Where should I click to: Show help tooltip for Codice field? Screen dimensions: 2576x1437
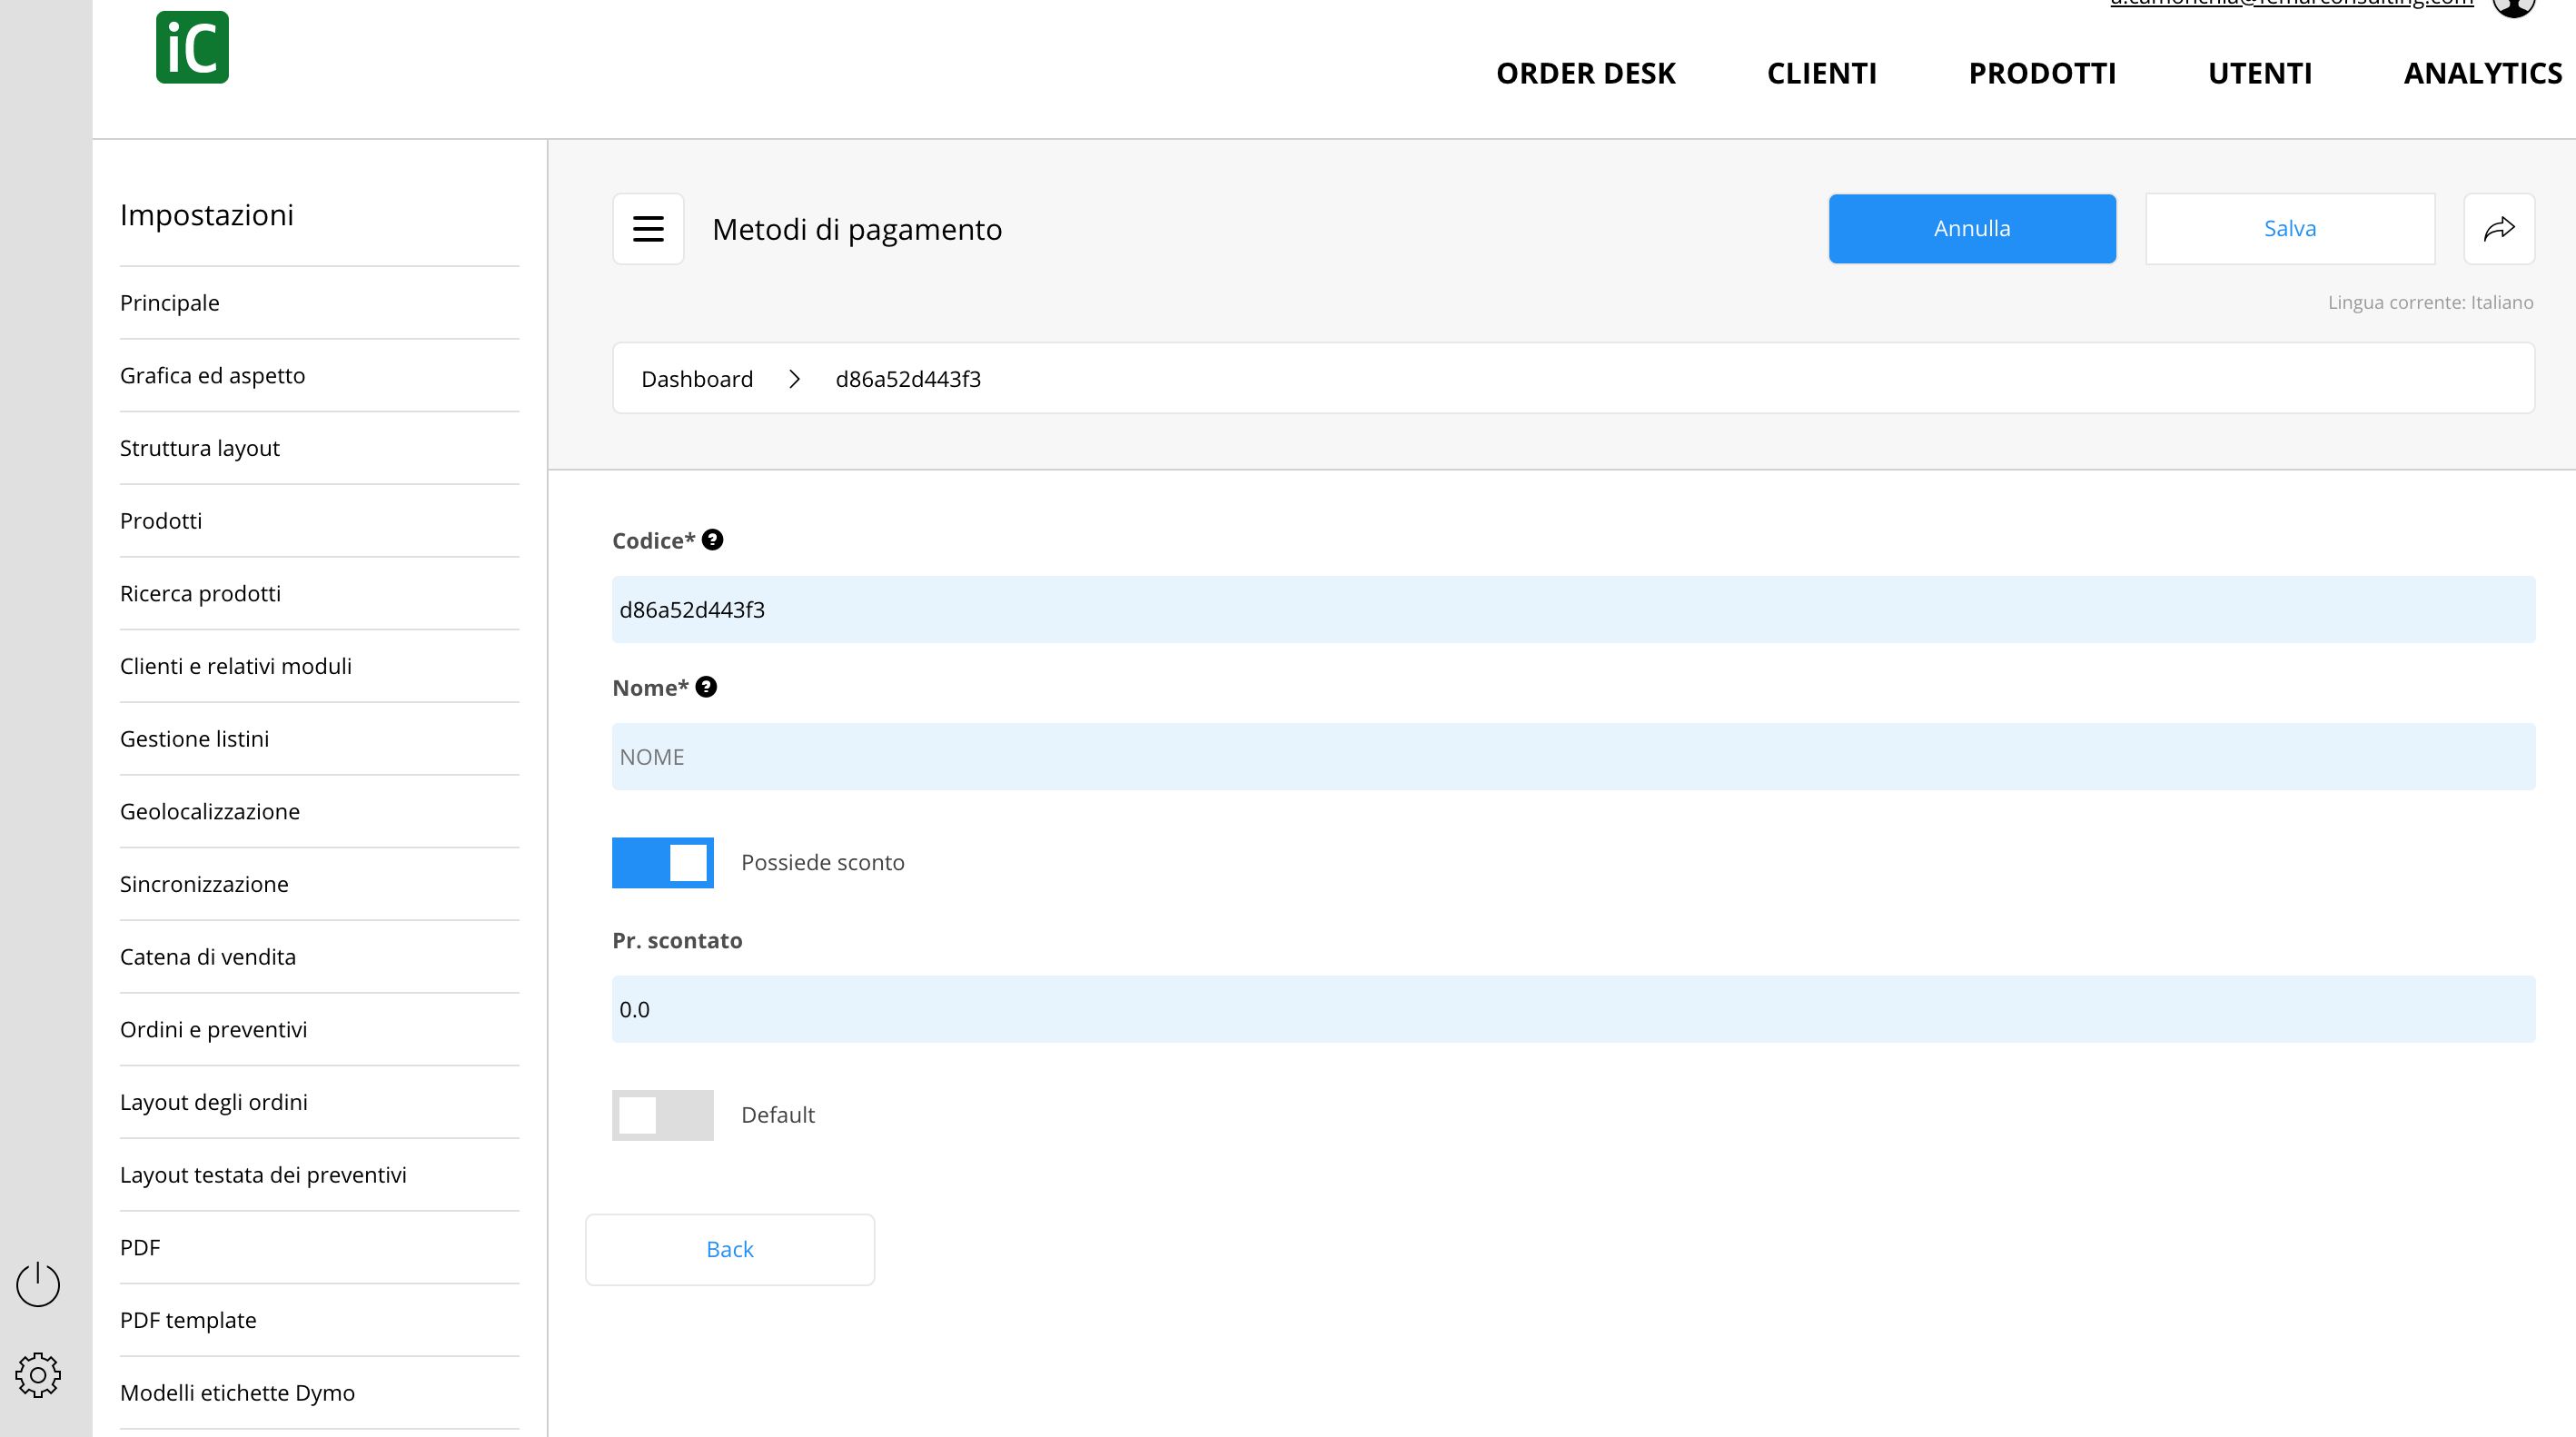(712, 540)
